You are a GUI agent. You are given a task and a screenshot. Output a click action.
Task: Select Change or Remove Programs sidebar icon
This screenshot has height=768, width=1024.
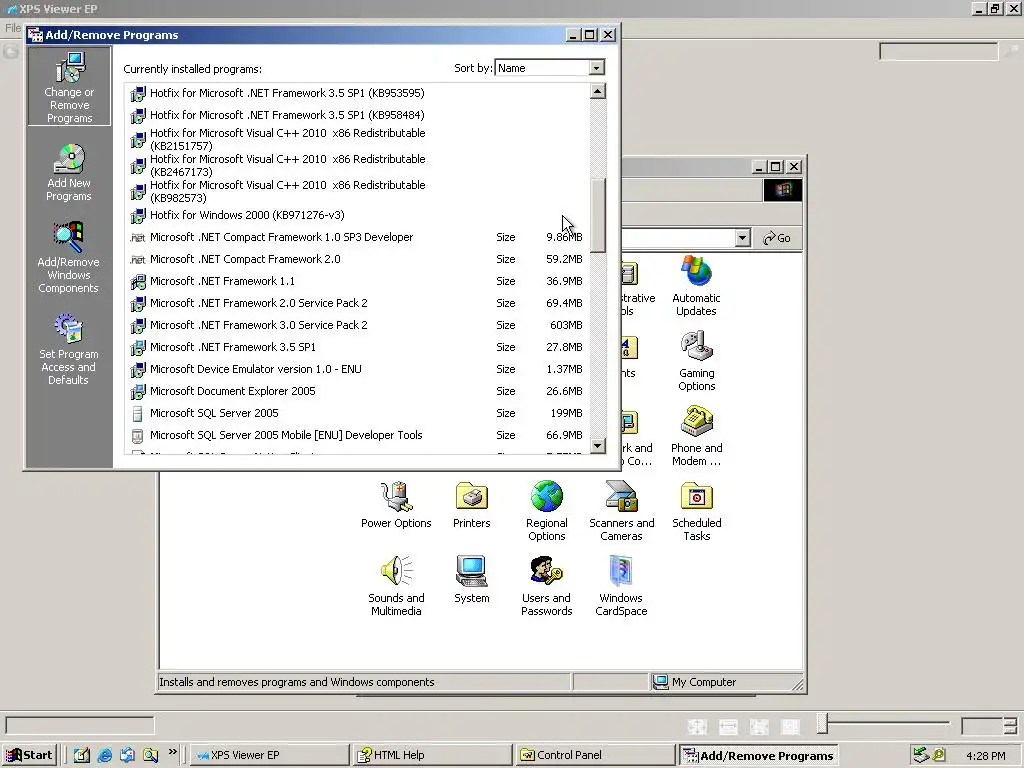69,86
